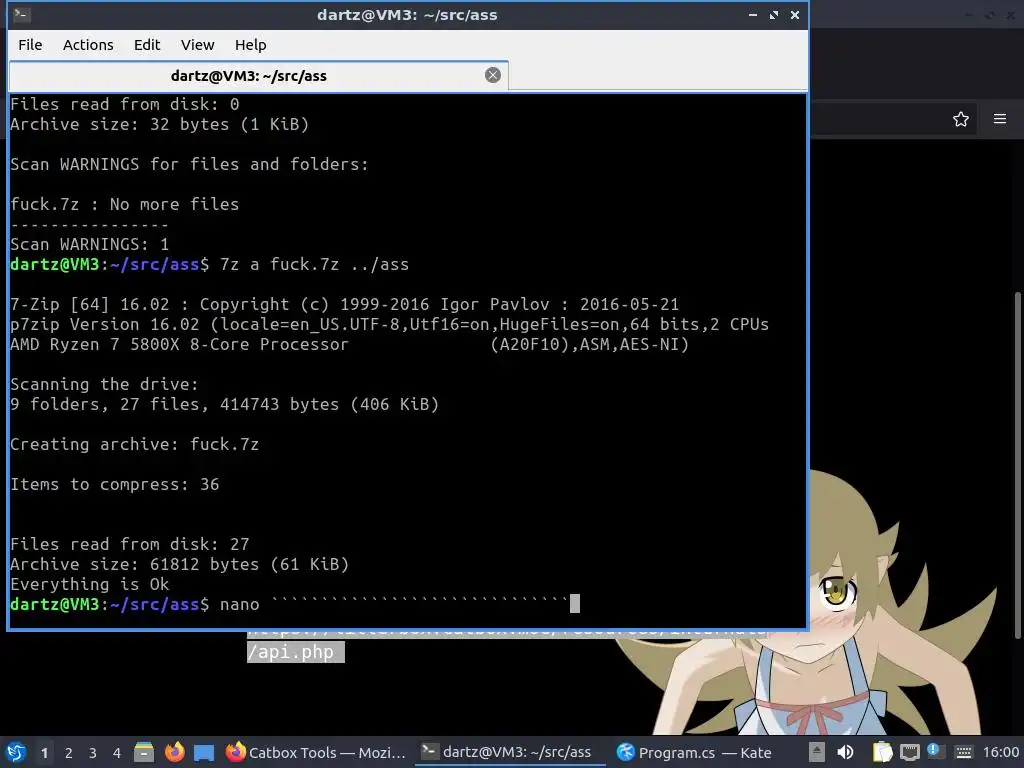1024x768 pixels.
Task: Click the 16:00 clock in the taskbar
Action: coord(1000,752)
